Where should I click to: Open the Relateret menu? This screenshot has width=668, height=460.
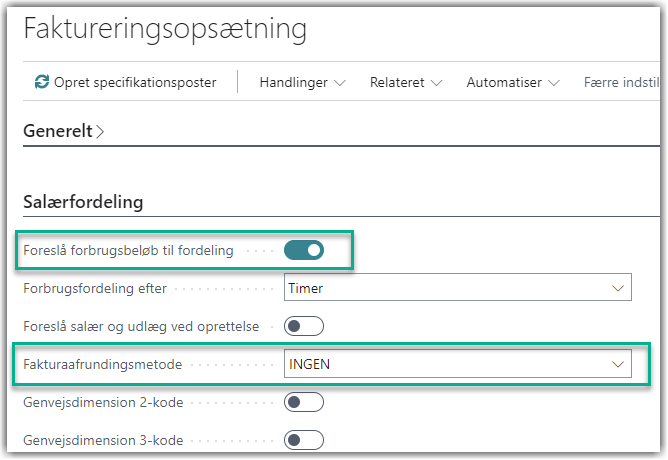[x=397, y=82]
